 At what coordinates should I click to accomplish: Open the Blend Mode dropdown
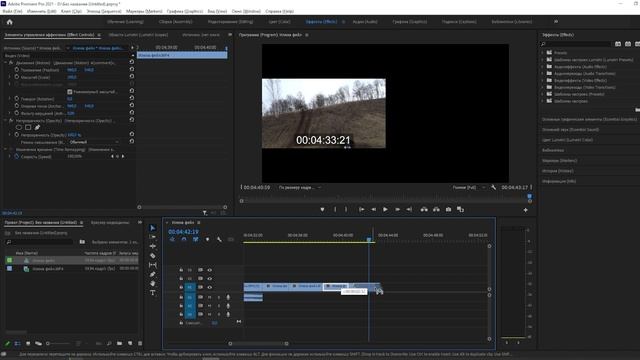click(x=94, y=142)
